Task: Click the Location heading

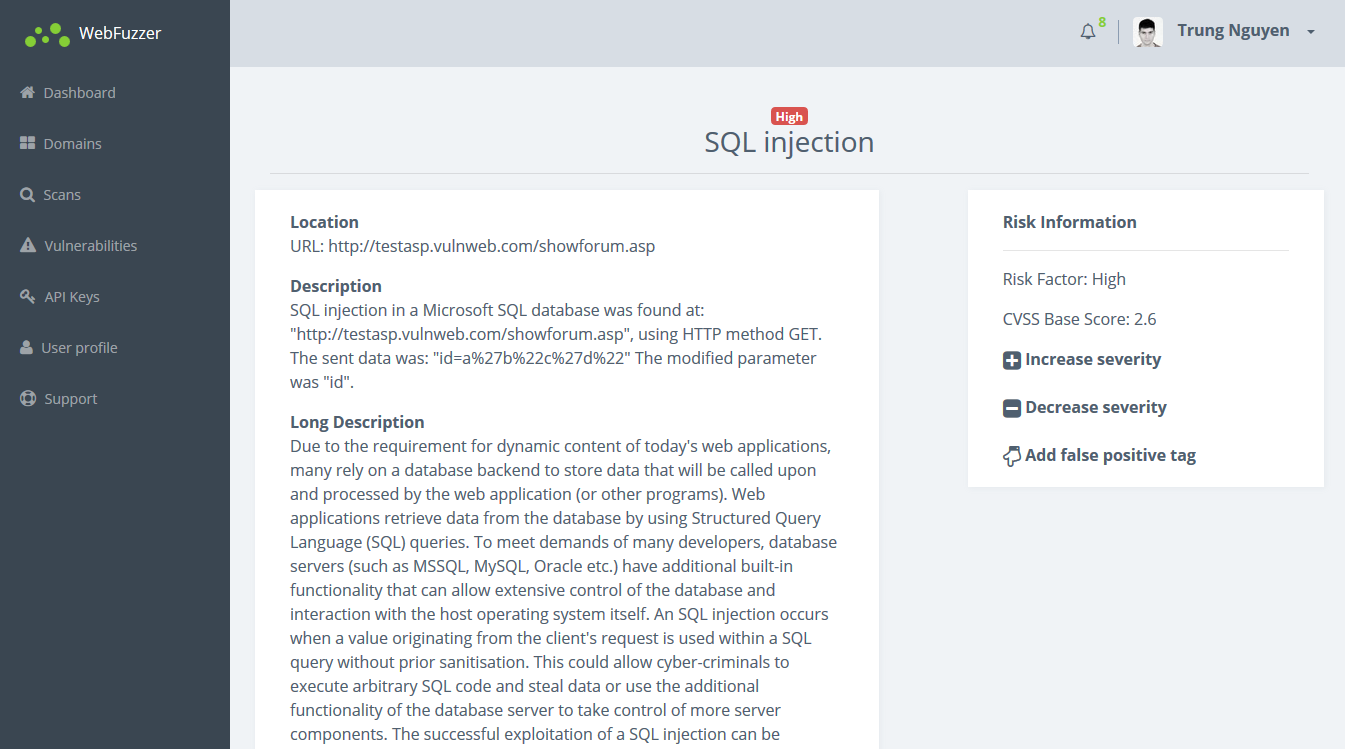Action: 324,222
